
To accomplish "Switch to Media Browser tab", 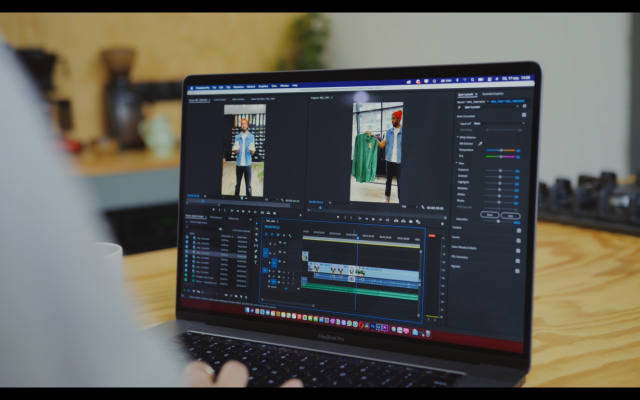I will pyautogui.click(x=216, y=218).
